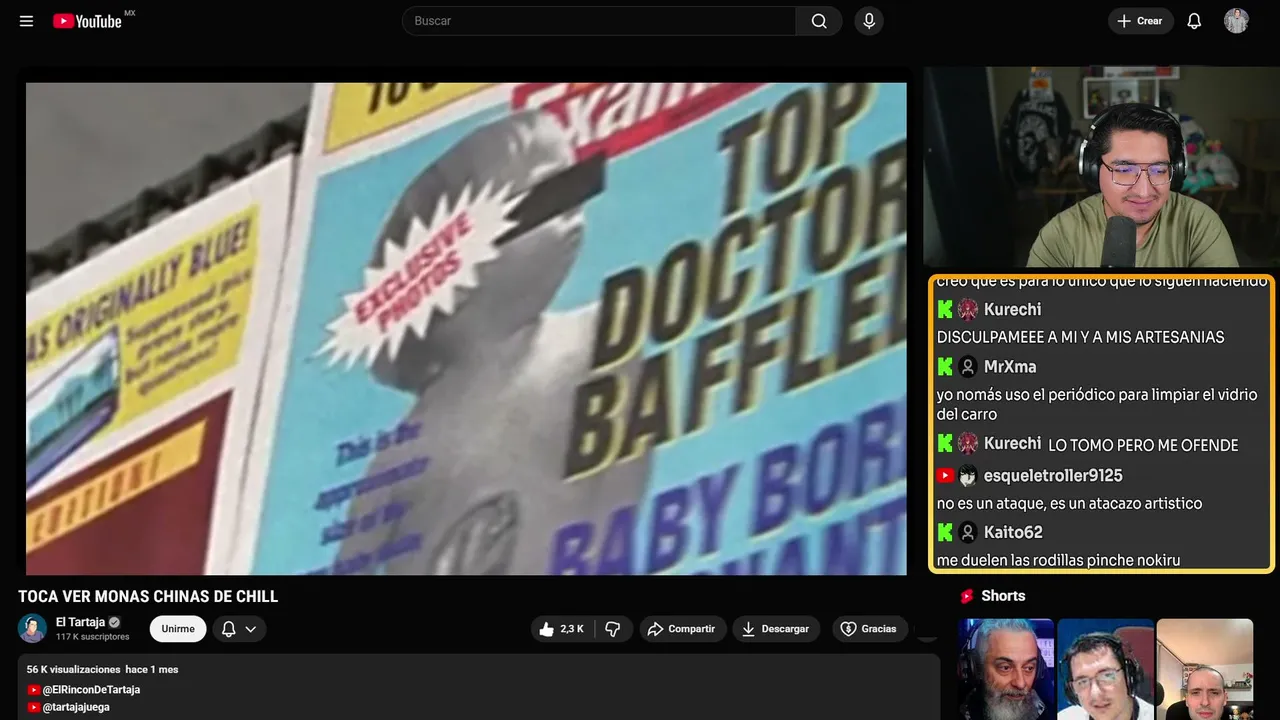This screenshot has width=1280, height=720.
Task: Open the hamburger guide menu
Action: tap(27, 21)
